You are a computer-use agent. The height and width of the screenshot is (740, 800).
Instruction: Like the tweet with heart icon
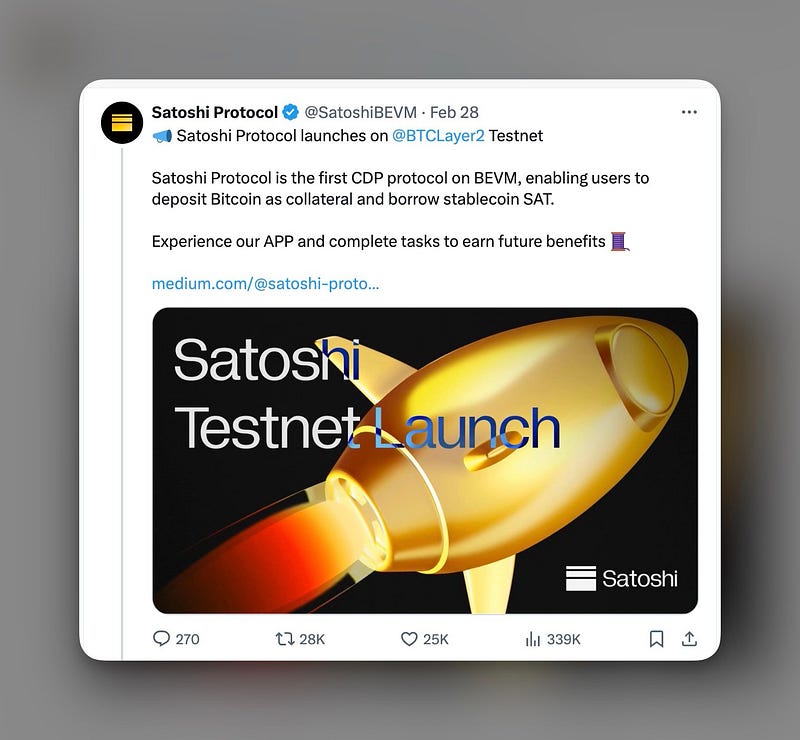click(409, 639)
